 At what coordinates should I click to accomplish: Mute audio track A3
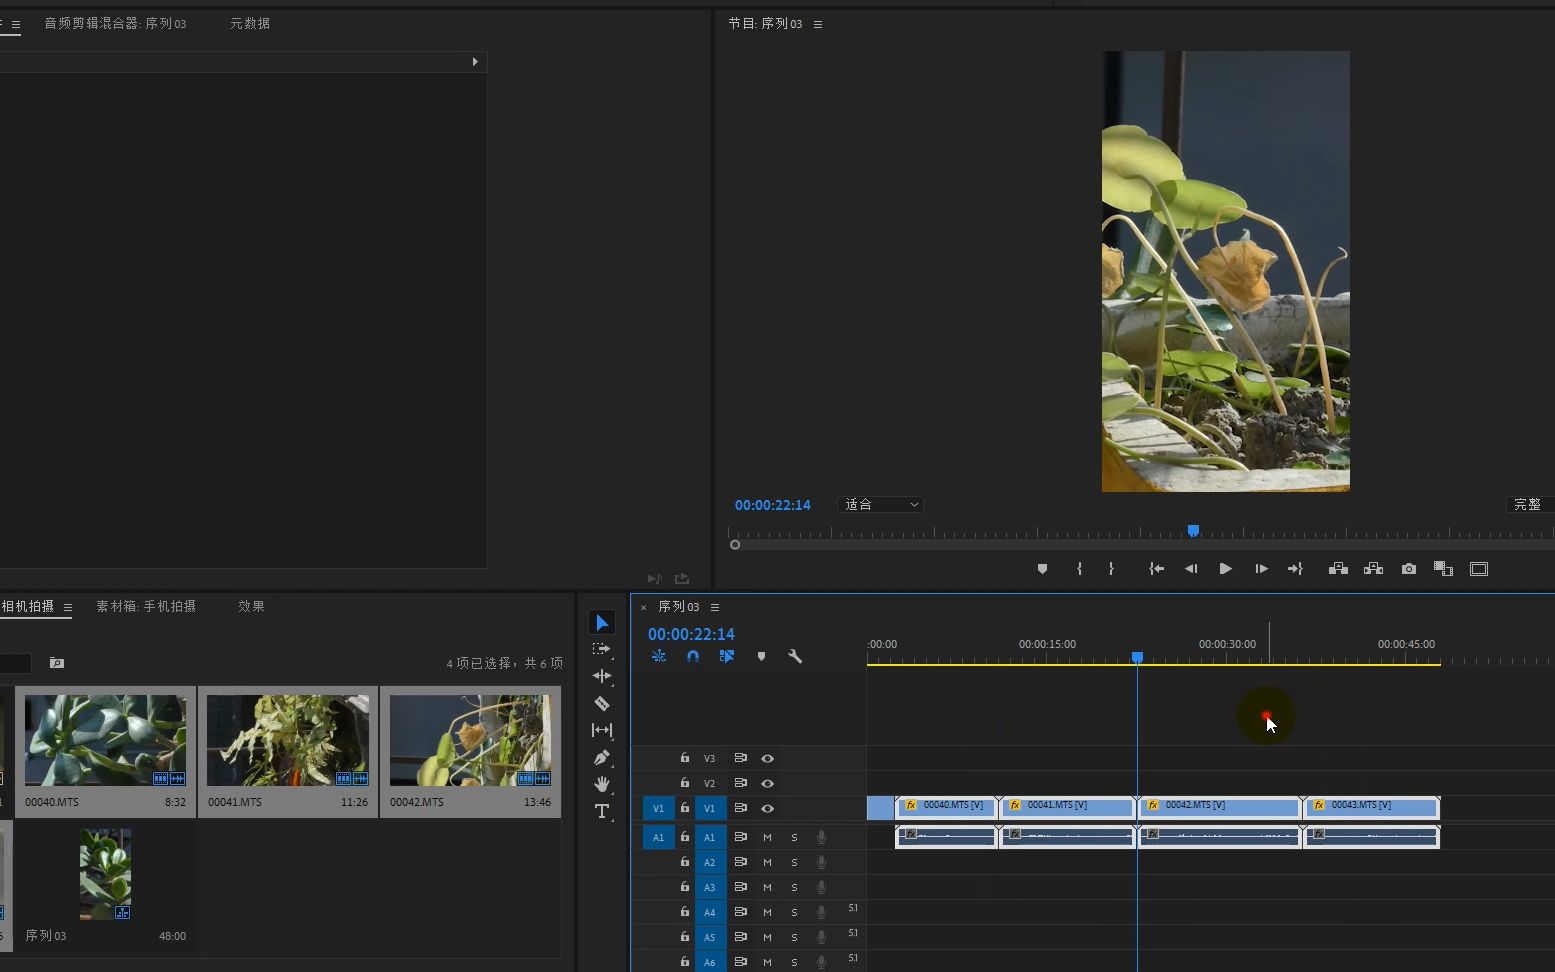(768, 887)
